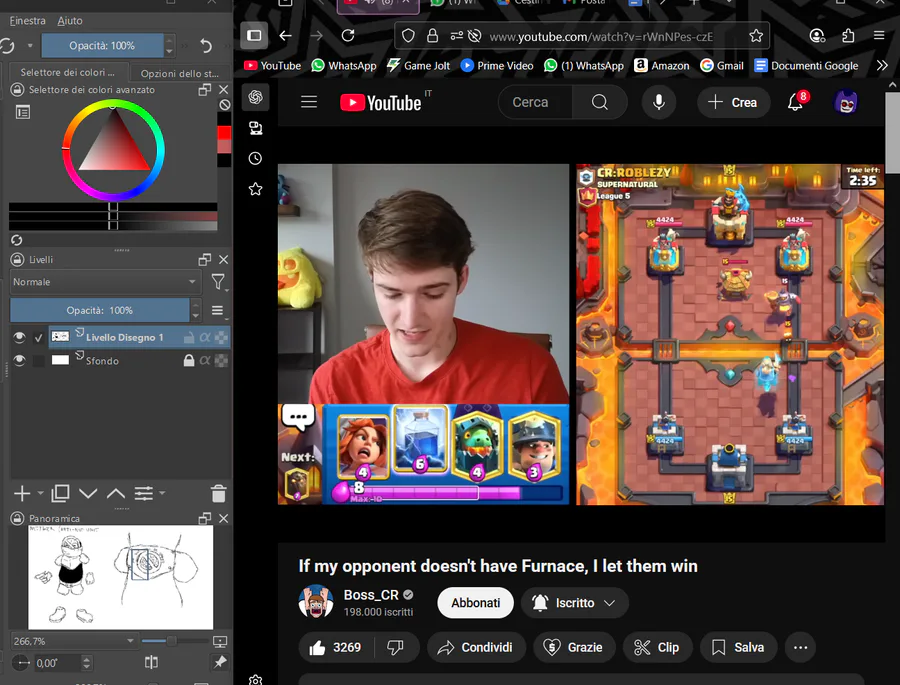Float the Livelli docker
This screenshot has width=900, height=685.
pos(204,260)
